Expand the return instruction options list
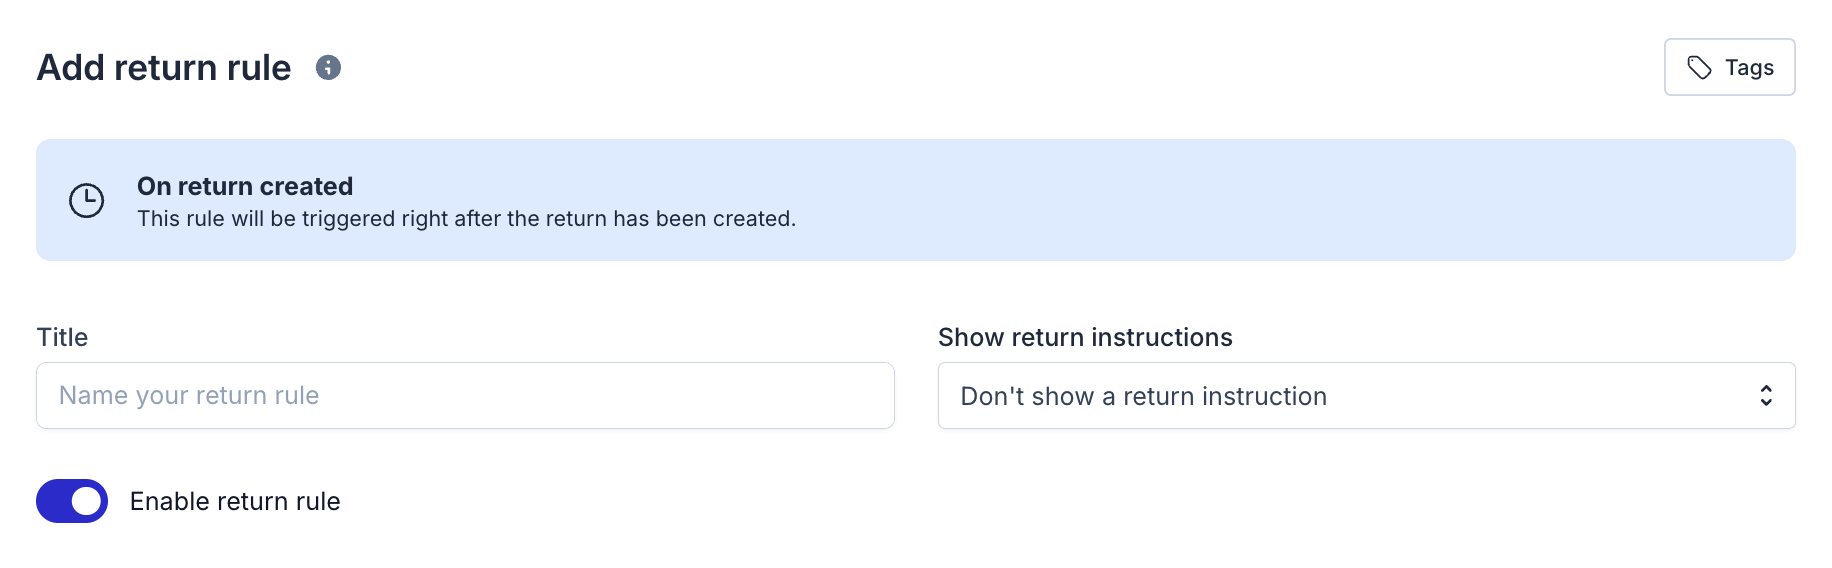Image resolution: width=1832 pixels, height=568 pixels. pyautogui.click(x=1500, y=396)
